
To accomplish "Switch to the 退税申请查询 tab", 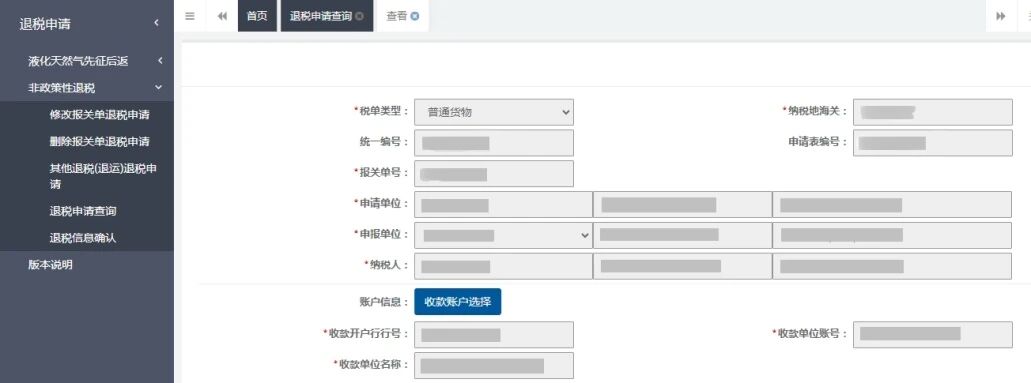I will click(327, 16).
